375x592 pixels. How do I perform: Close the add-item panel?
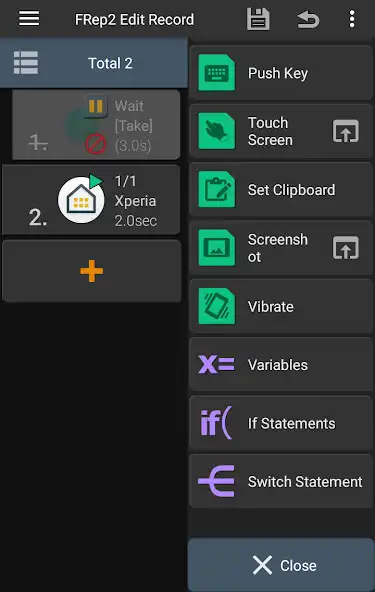[x=281, y=565]
